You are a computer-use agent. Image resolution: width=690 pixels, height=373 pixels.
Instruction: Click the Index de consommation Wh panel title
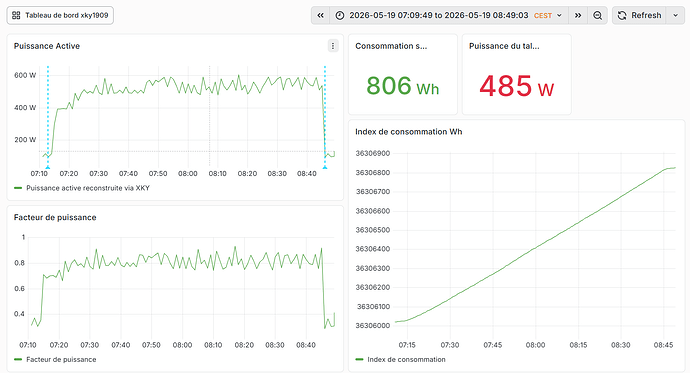[409, 132]
